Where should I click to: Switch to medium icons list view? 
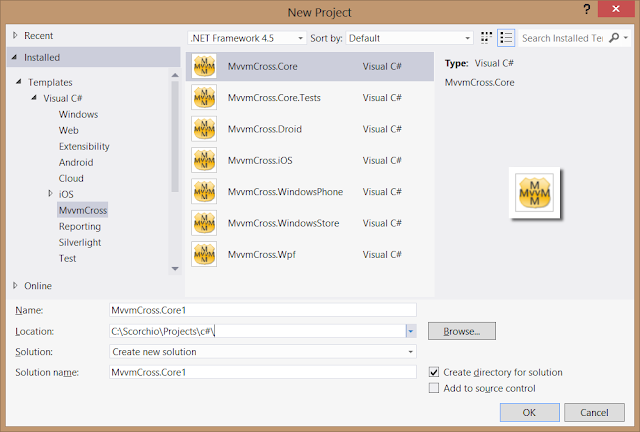[x=506, y=38]
